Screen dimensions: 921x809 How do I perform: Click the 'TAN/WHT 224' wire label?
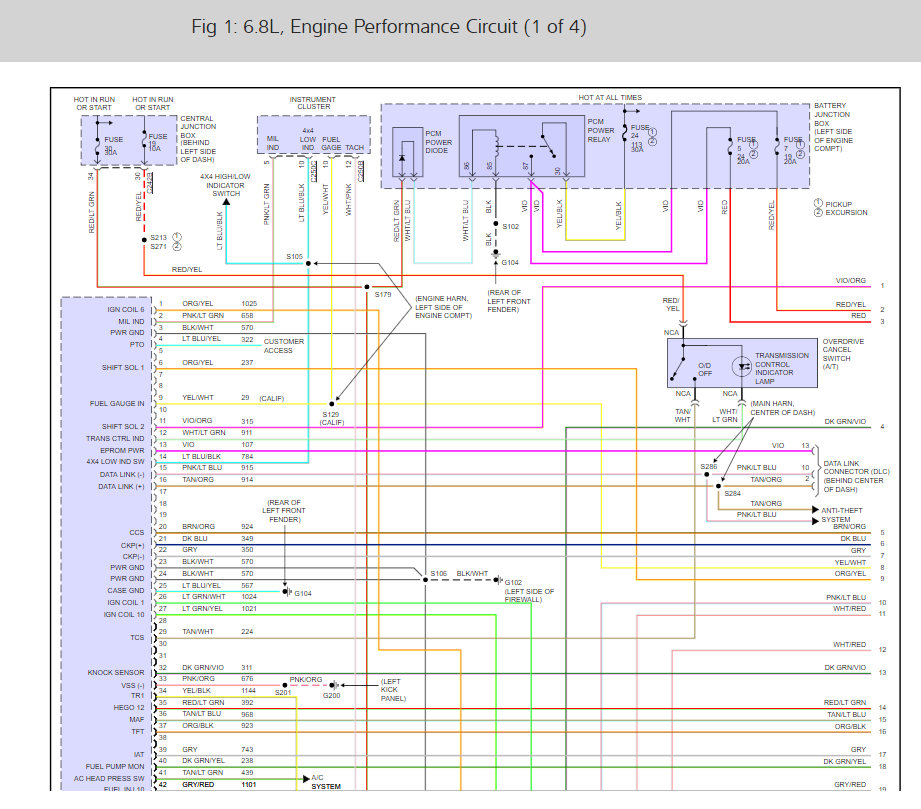[x=217, y=632]
